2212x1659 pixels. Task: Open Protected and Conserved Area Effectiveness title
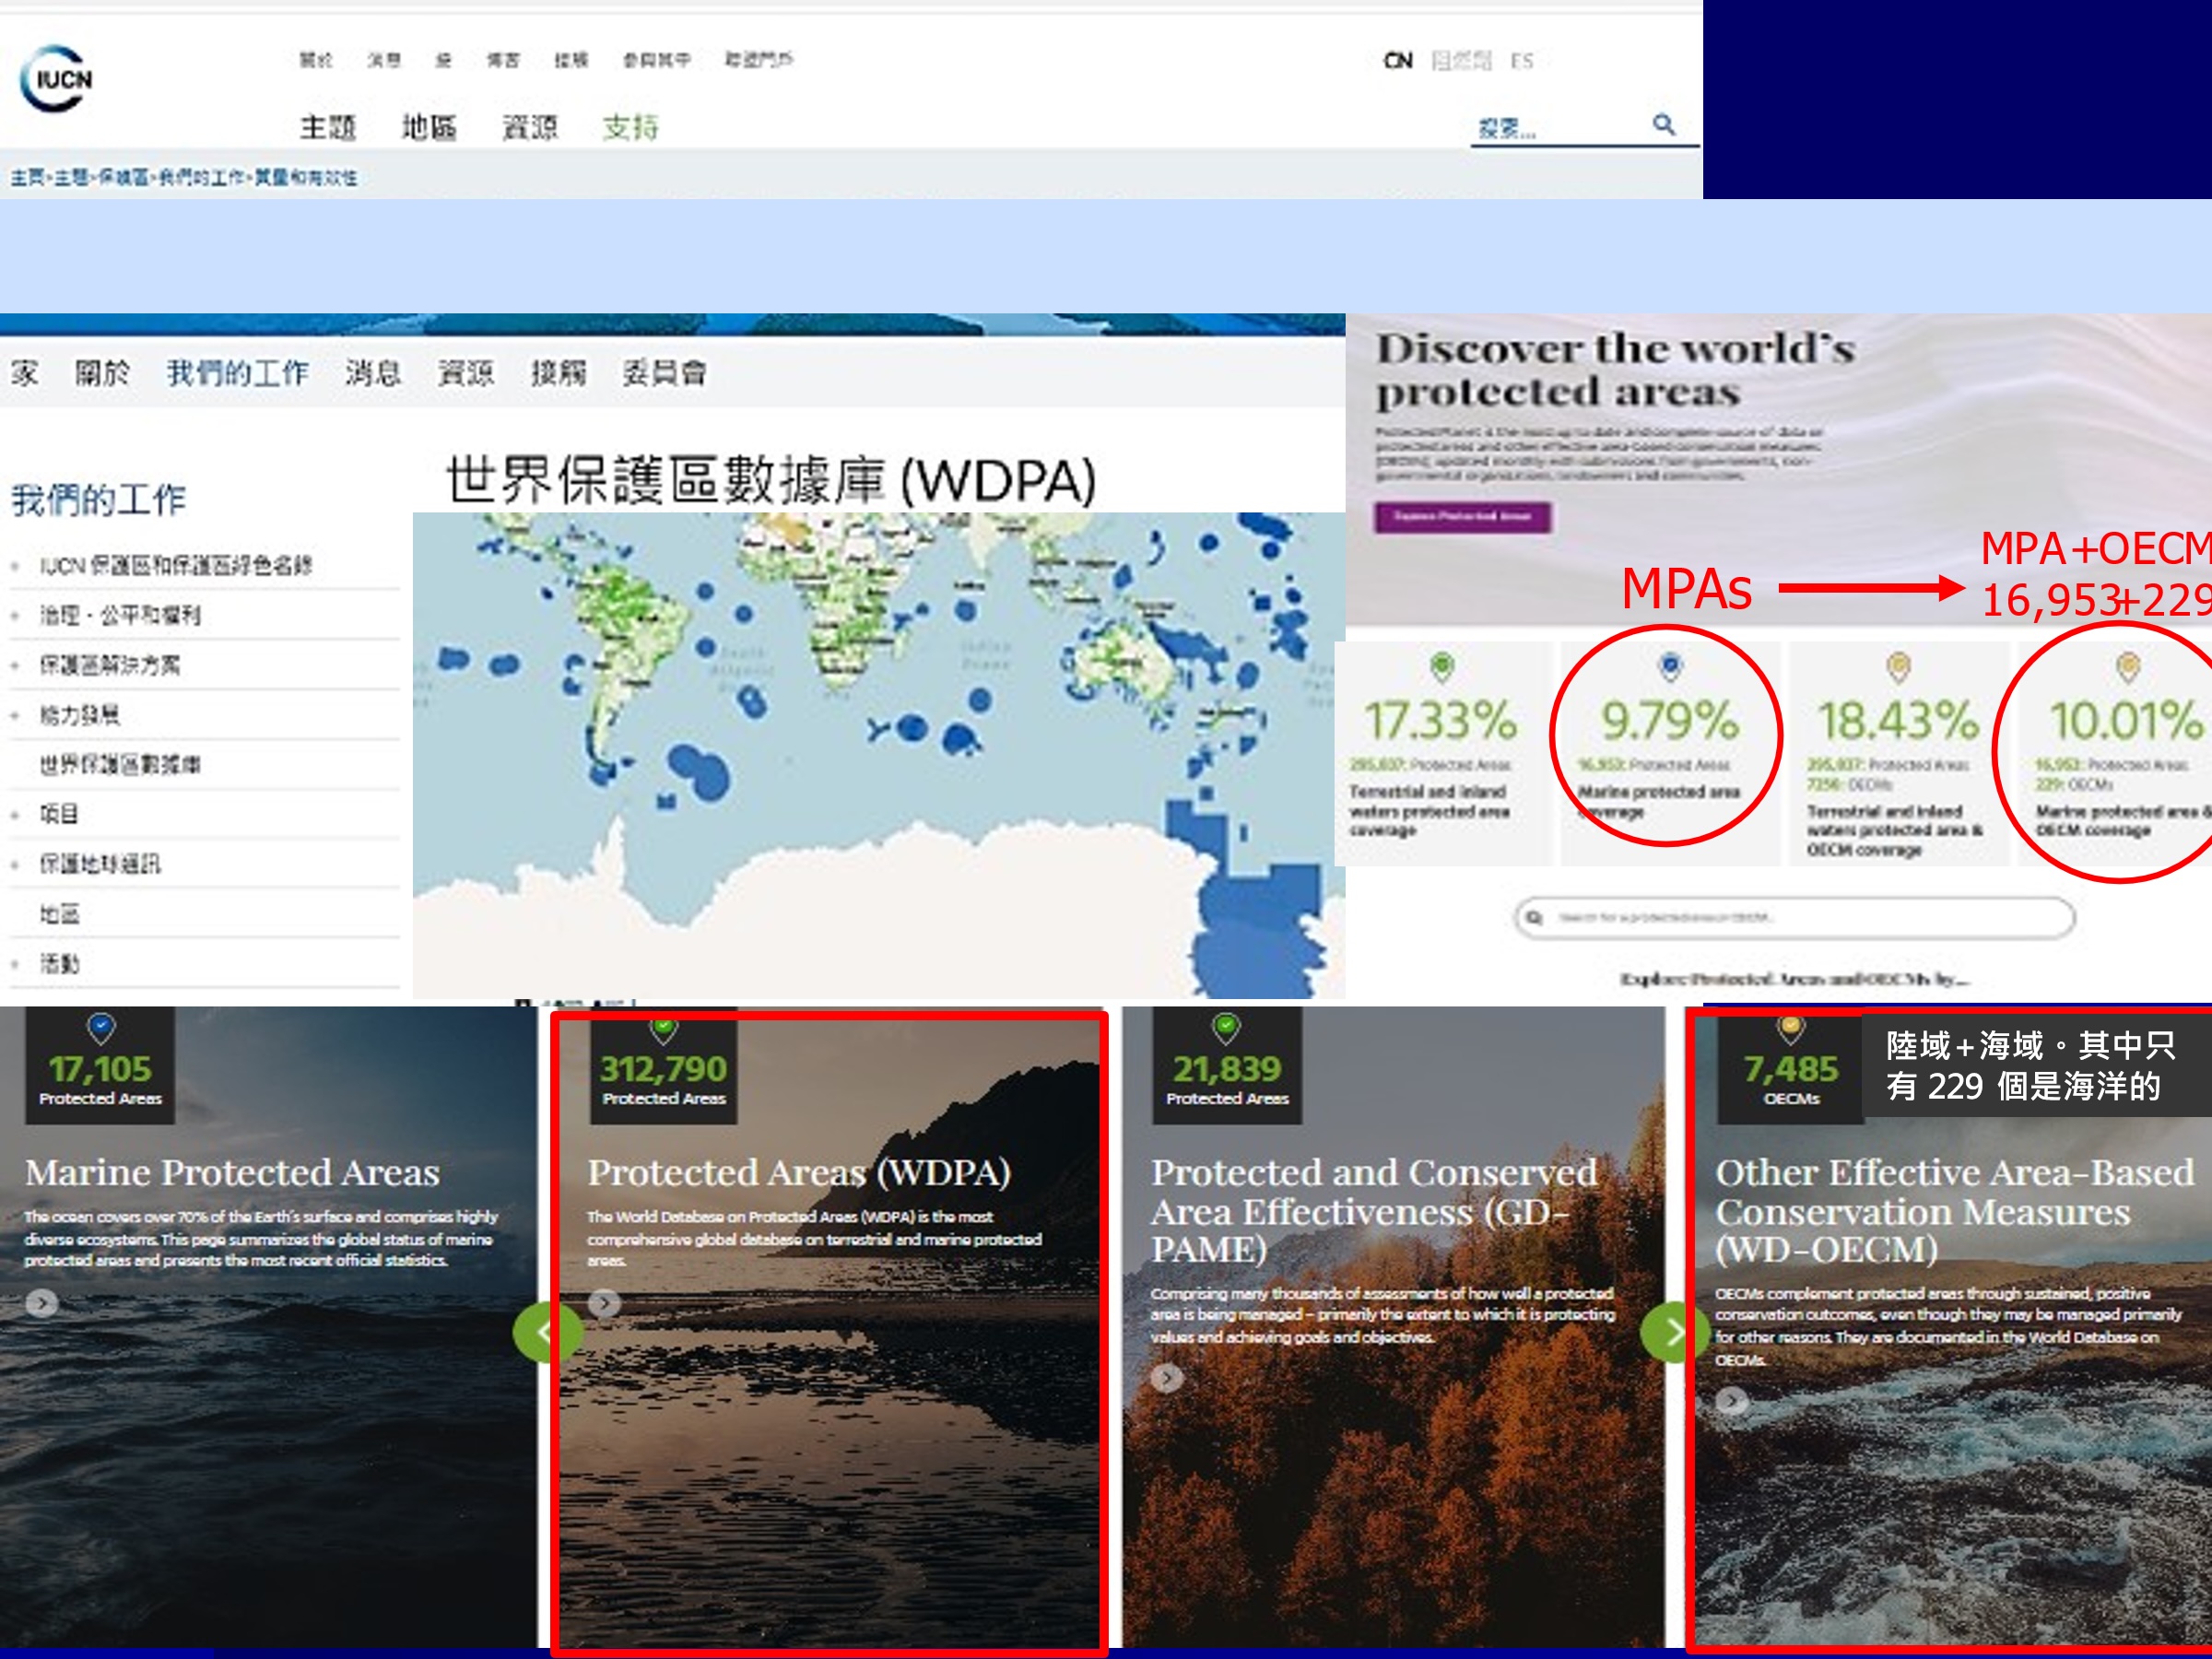(1375, 1211)
